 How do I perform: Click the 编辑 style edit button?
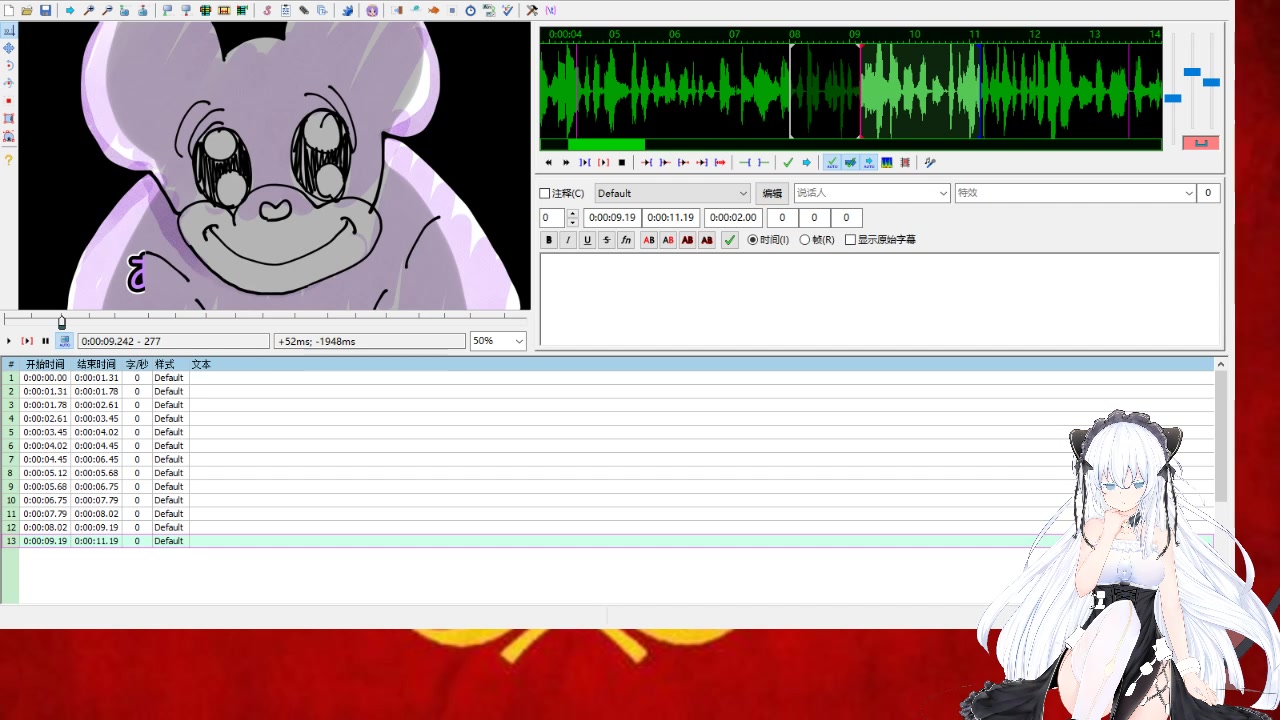[772, 193]
